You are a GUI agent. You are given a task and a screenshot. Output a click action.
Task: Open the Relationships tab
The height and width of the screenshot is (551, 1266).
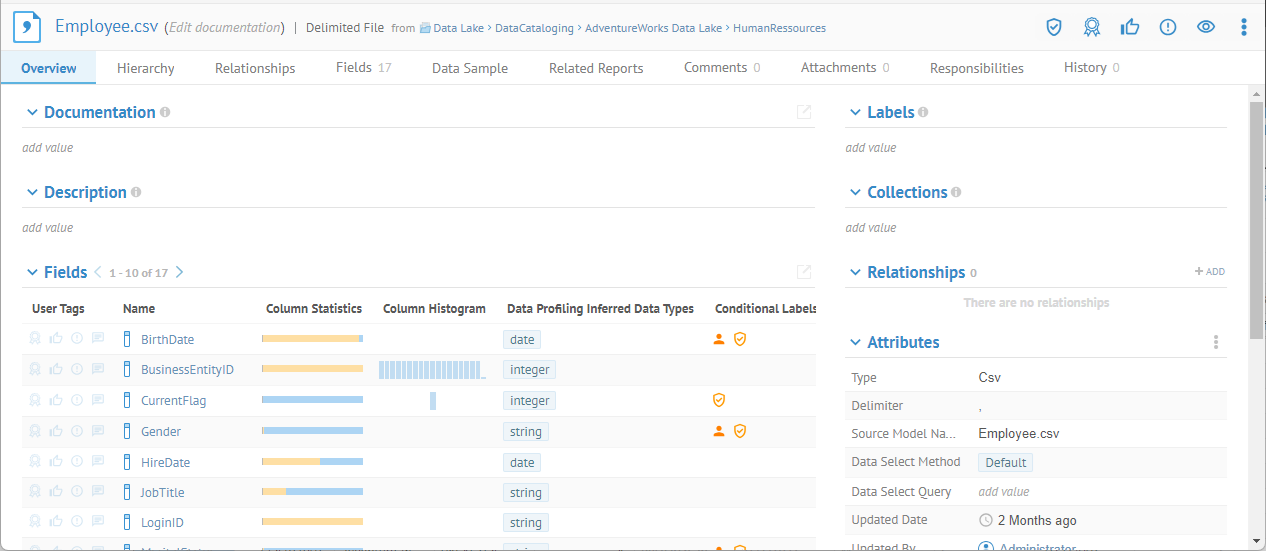[x=255, y=68]
